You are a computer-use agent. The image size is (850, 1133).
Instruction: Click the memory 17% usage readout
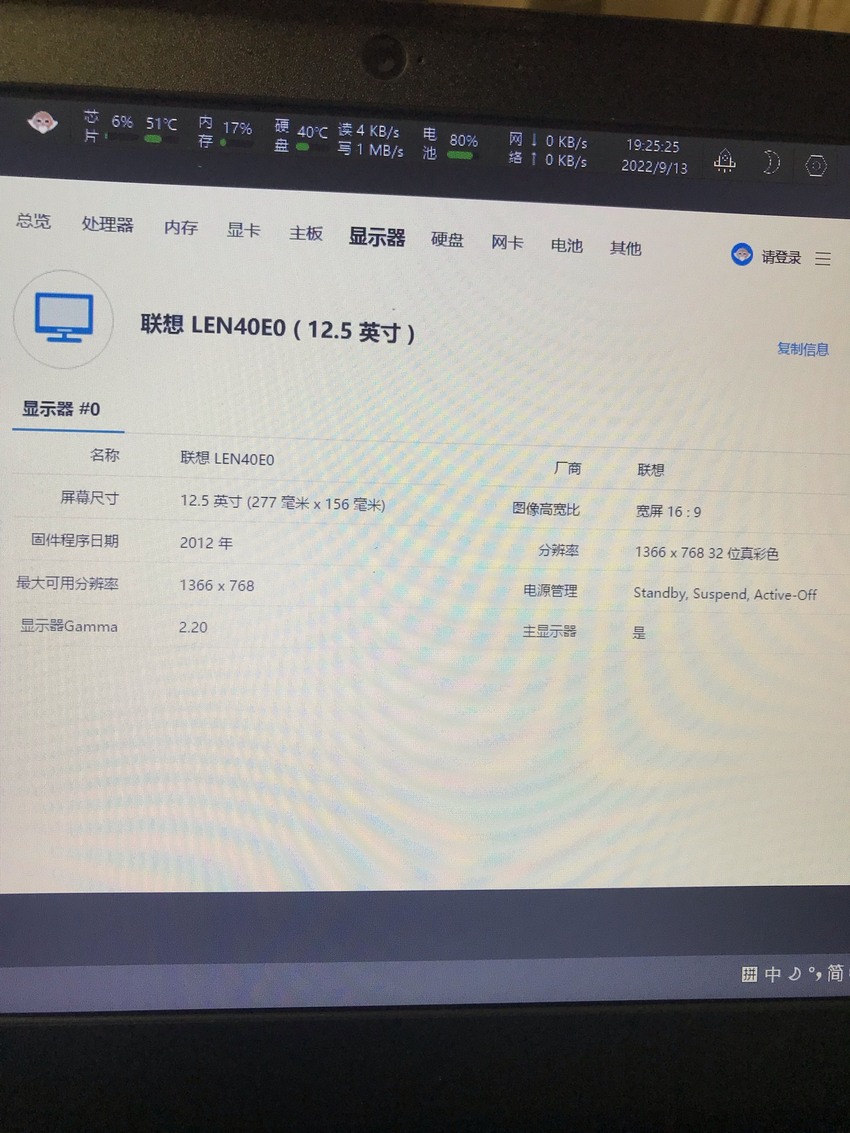point(237,128)
